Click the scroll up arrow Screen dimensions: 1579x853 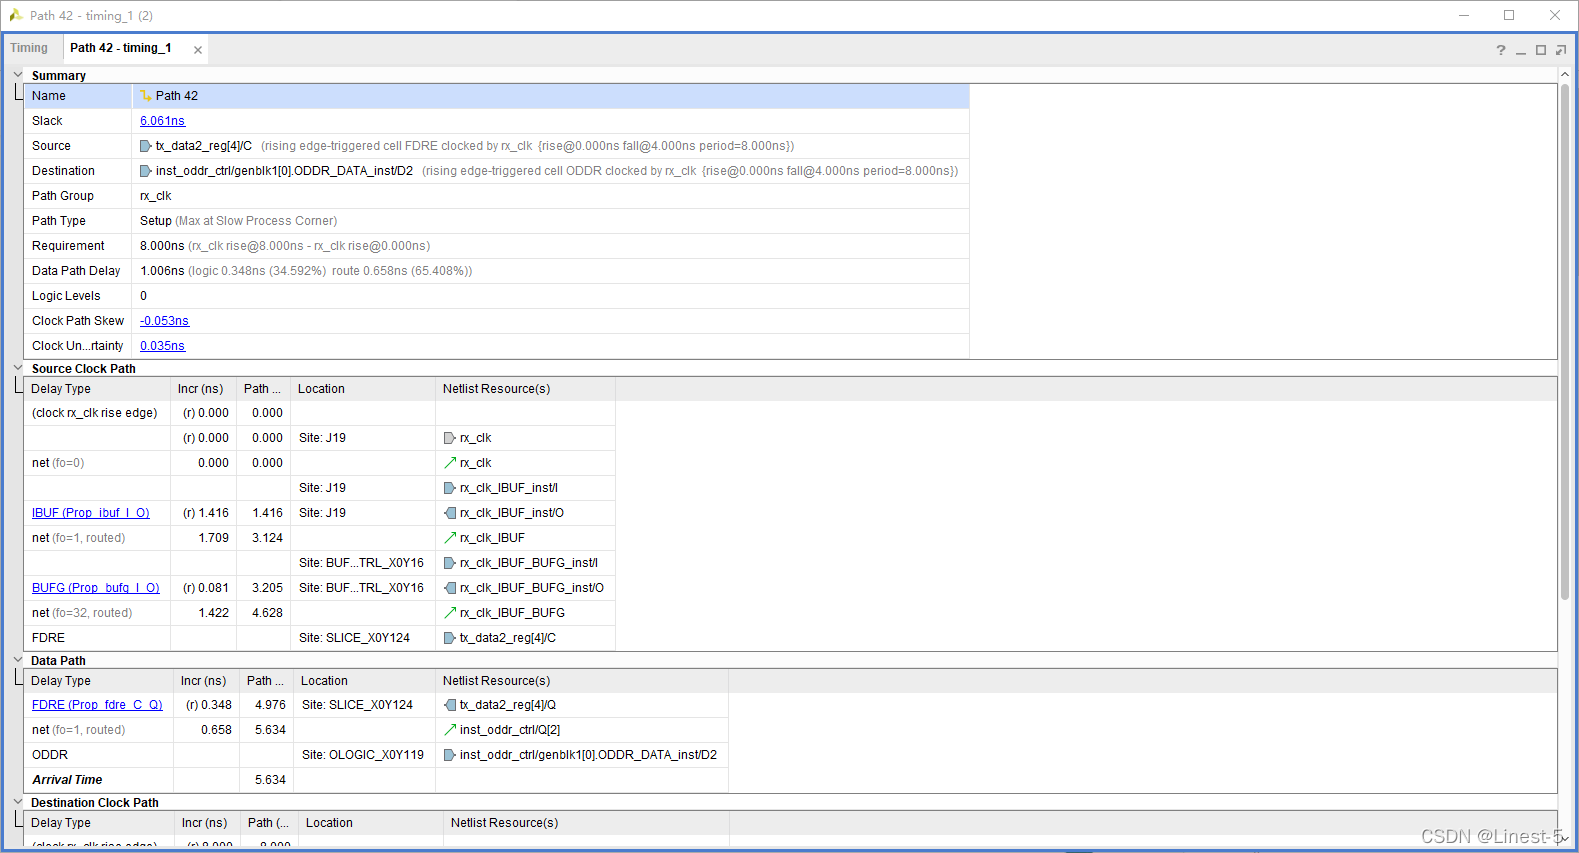coord(1565,75)
